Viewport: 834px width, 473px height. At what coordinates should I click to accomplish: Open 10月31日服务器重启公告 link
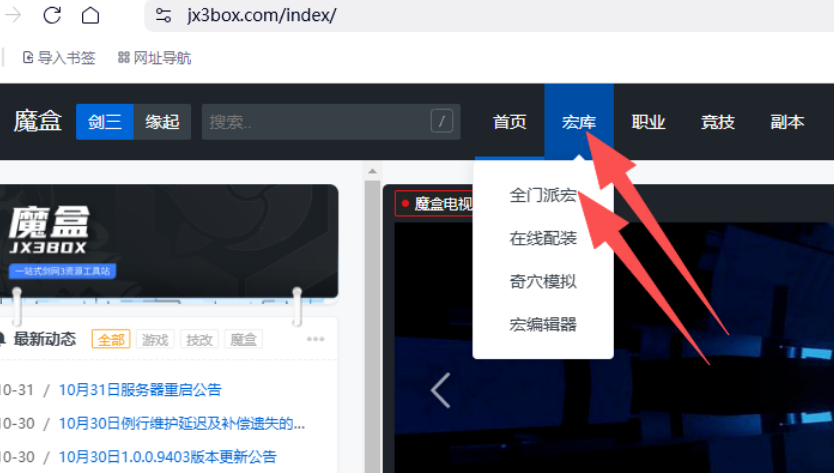click(x=140, y=390)
